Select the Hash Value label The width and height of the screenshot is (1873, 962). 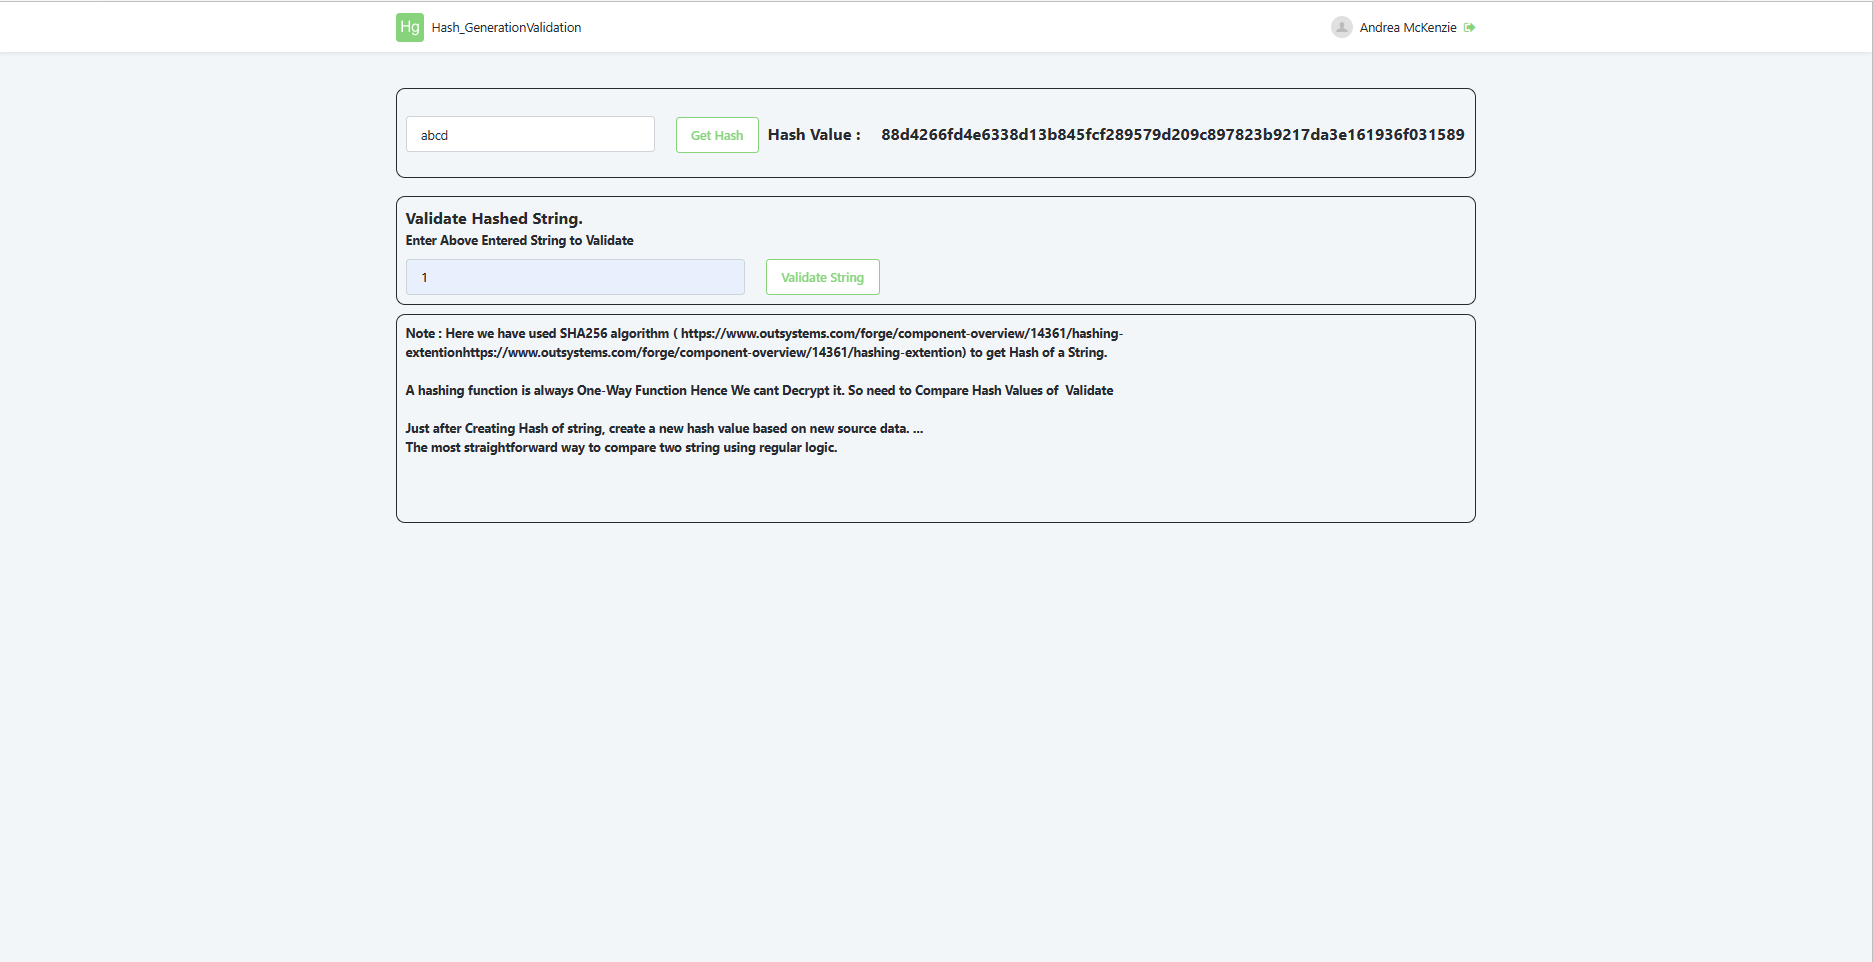[x=814, y=135]
